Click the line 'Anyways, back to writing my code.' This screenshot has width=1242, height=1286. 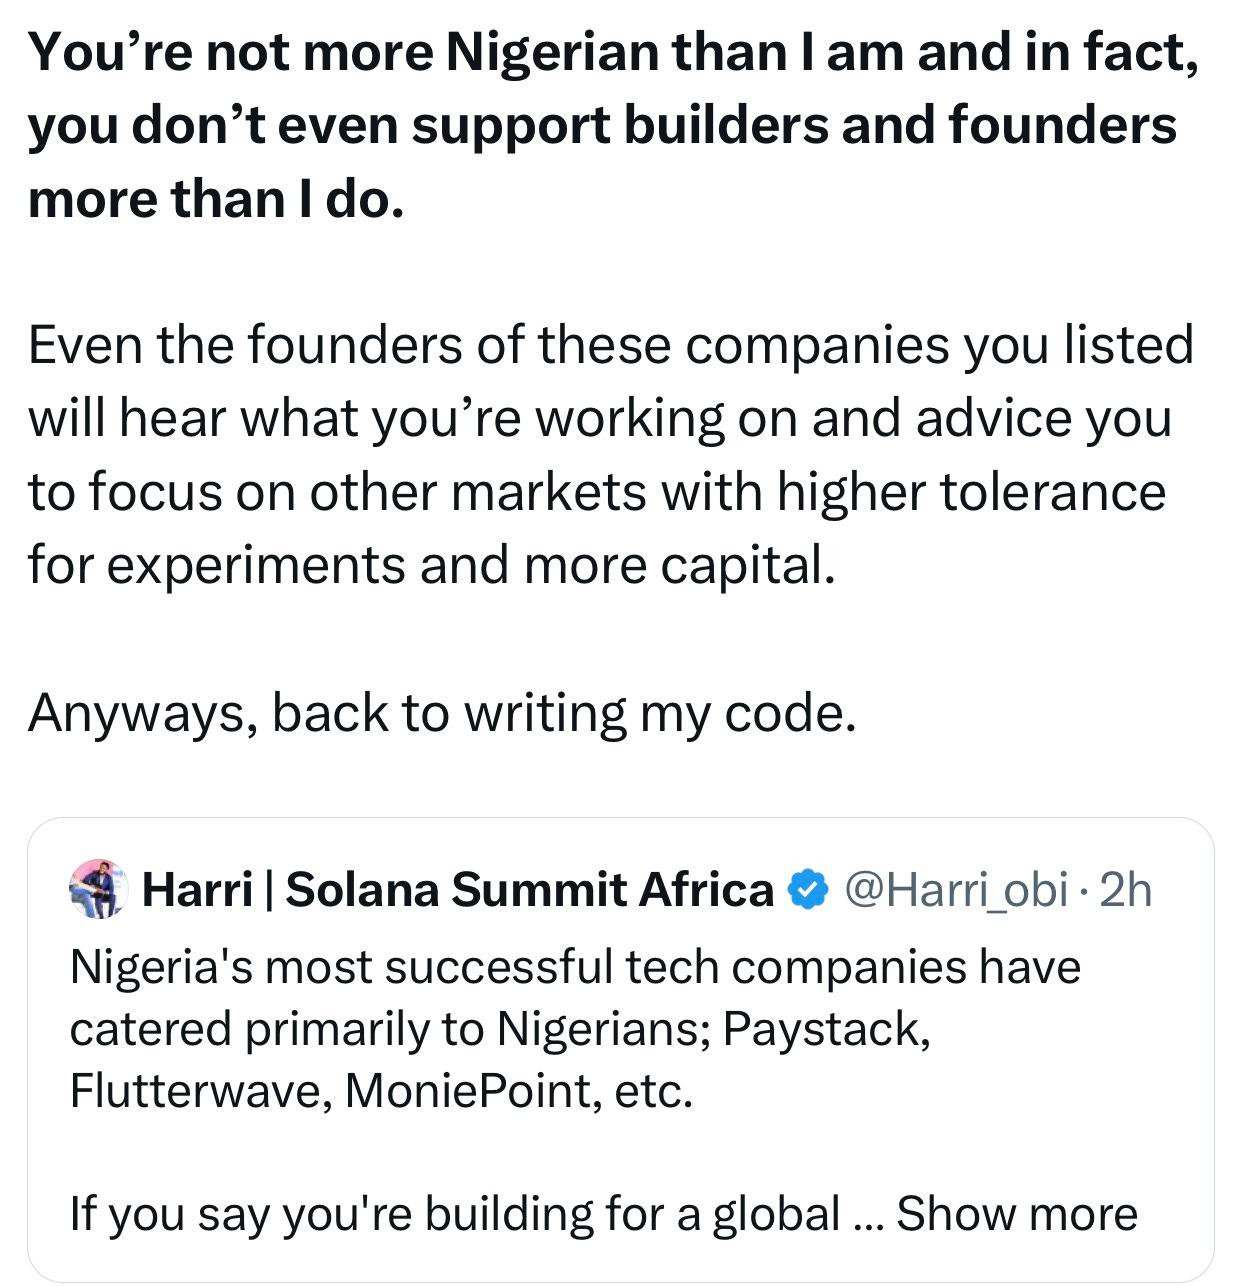point(442,713)
